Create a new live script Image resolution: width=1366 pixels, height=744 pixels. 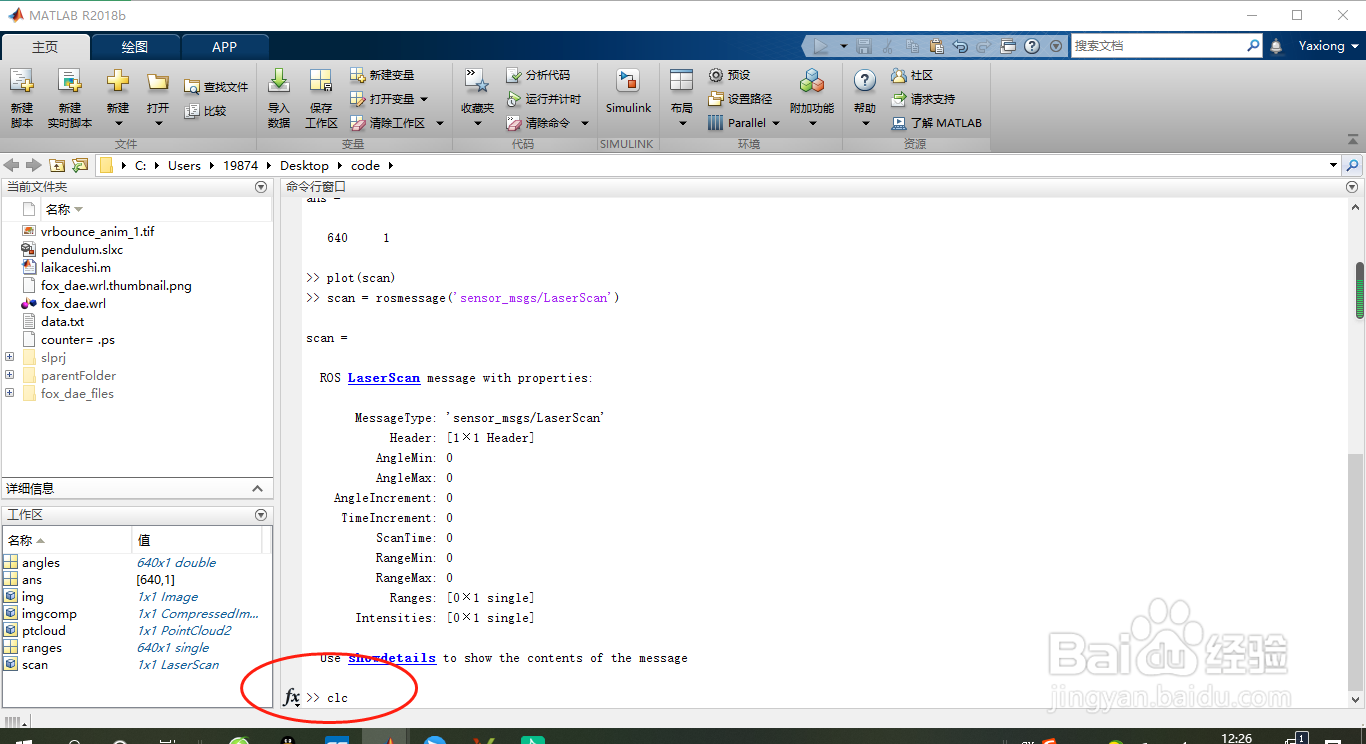(x=69, y=98)
